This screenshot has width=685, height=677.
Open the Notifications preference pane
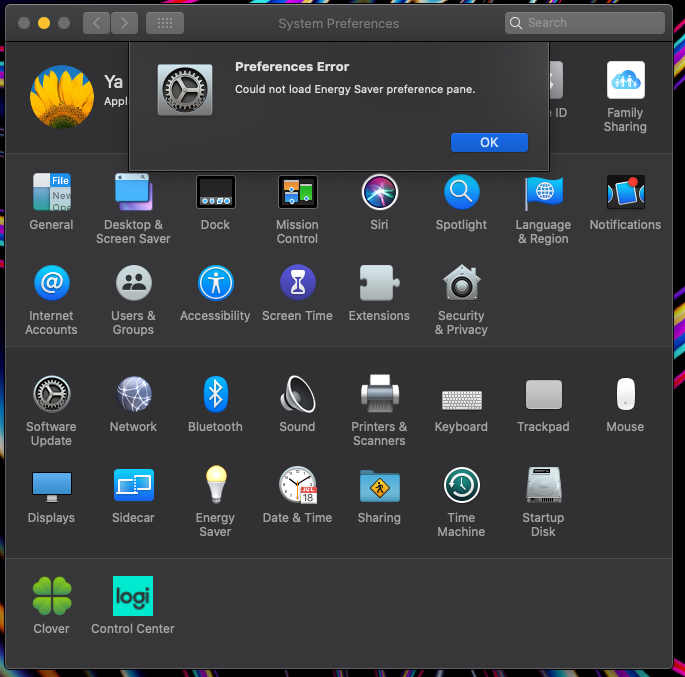[x=626, y=192]
